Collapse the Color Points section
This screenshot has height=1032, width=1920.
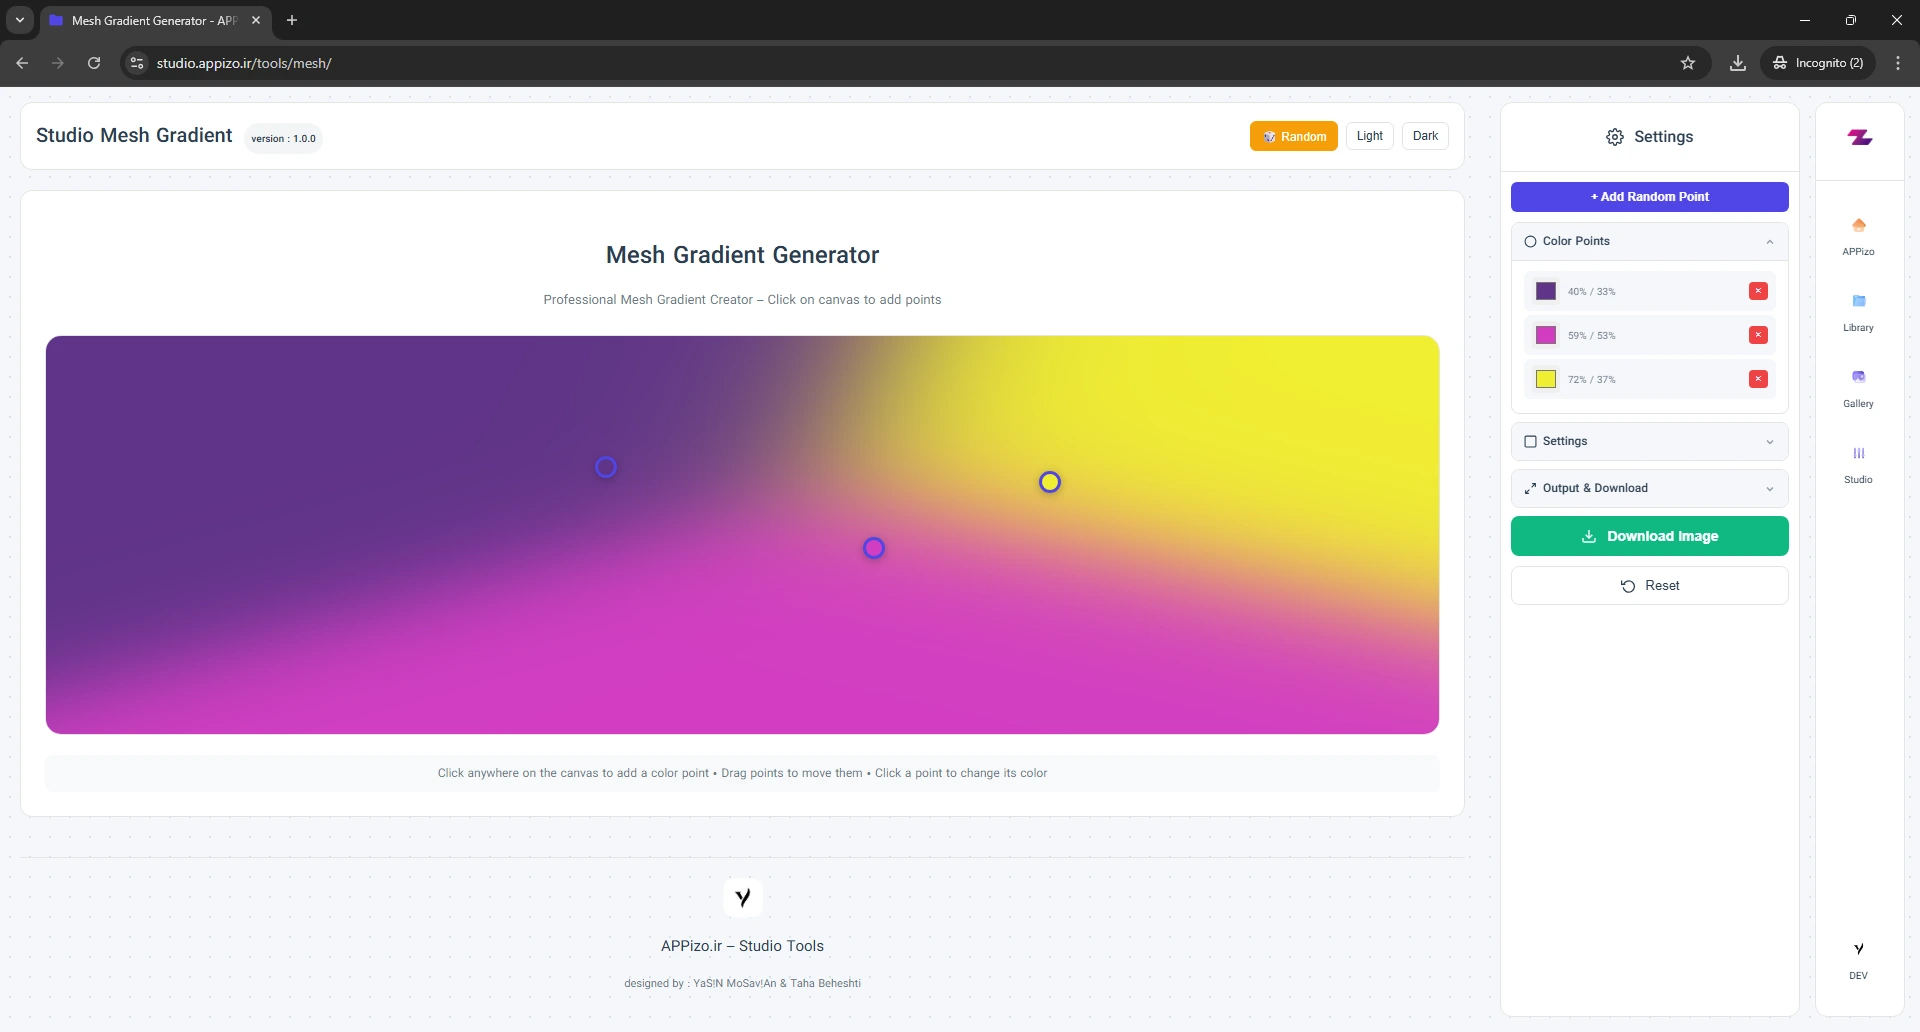1650,241
